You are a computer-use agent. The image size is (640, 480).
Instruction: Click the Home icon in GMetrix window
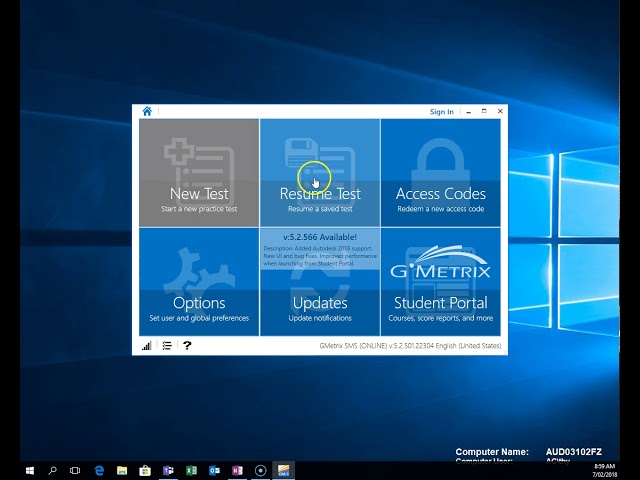click(x=147, y=111)
